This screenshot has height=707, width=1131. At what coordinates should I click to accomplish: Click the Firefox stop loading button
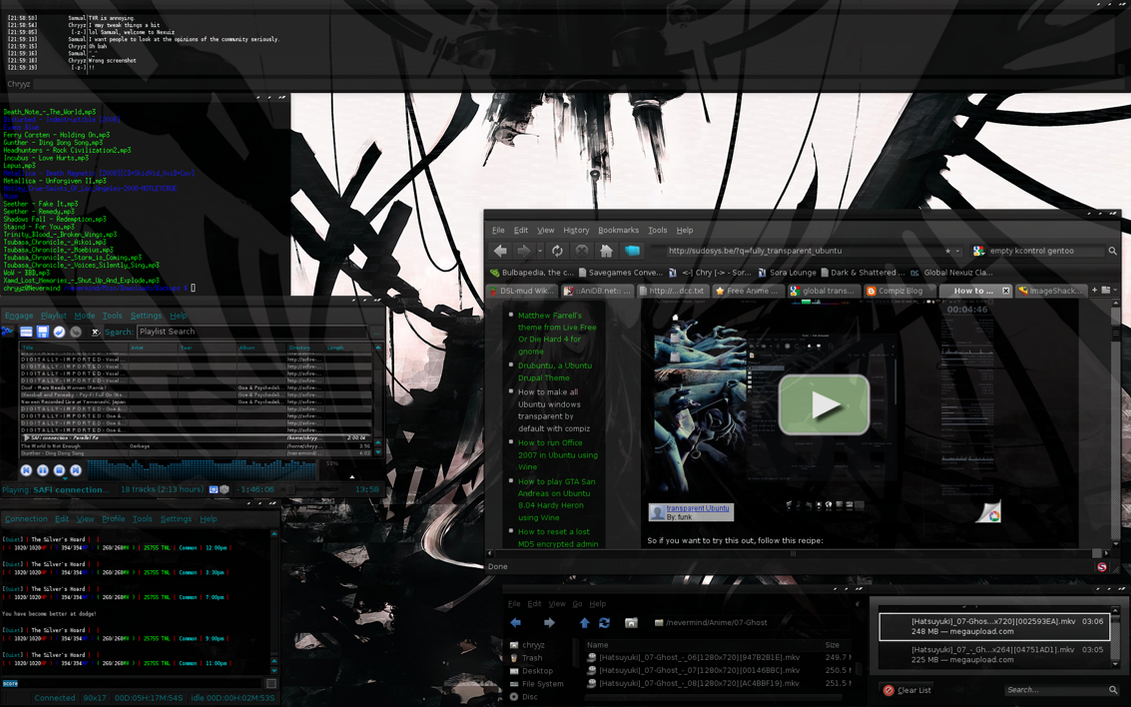point(581,250)
